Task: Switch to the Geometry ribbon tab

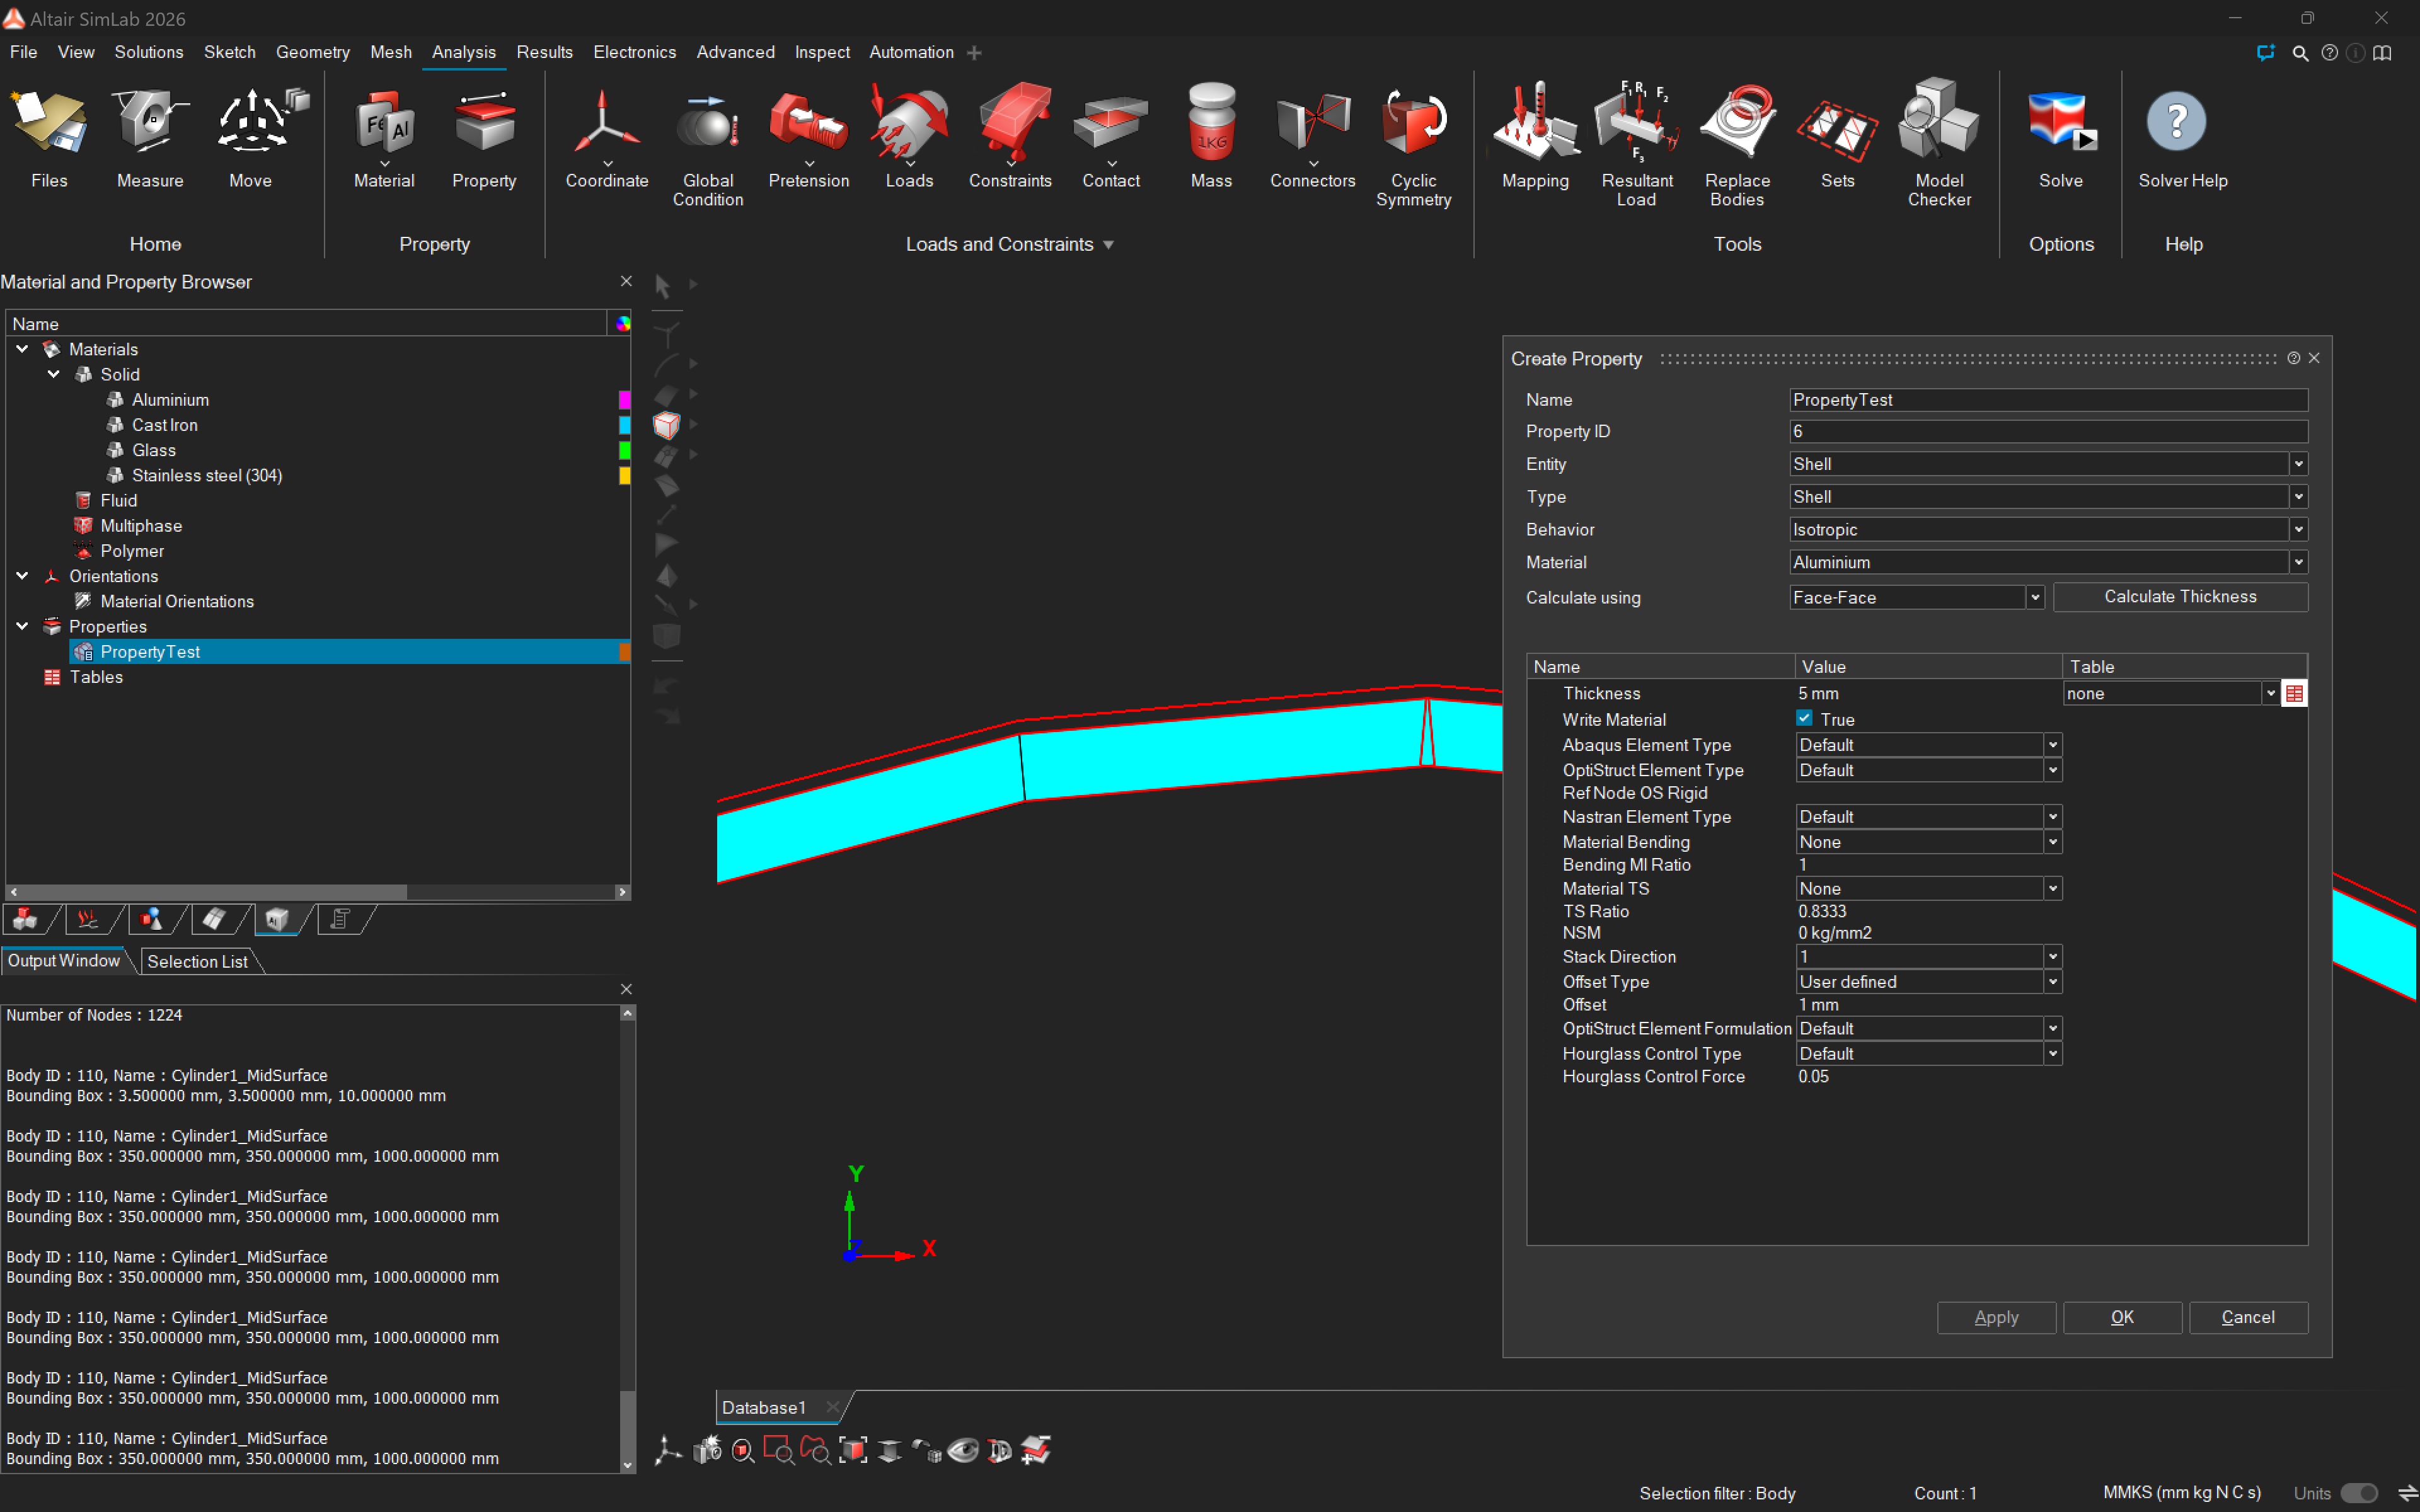Action: pyautogui.click(x=312, y=52)
